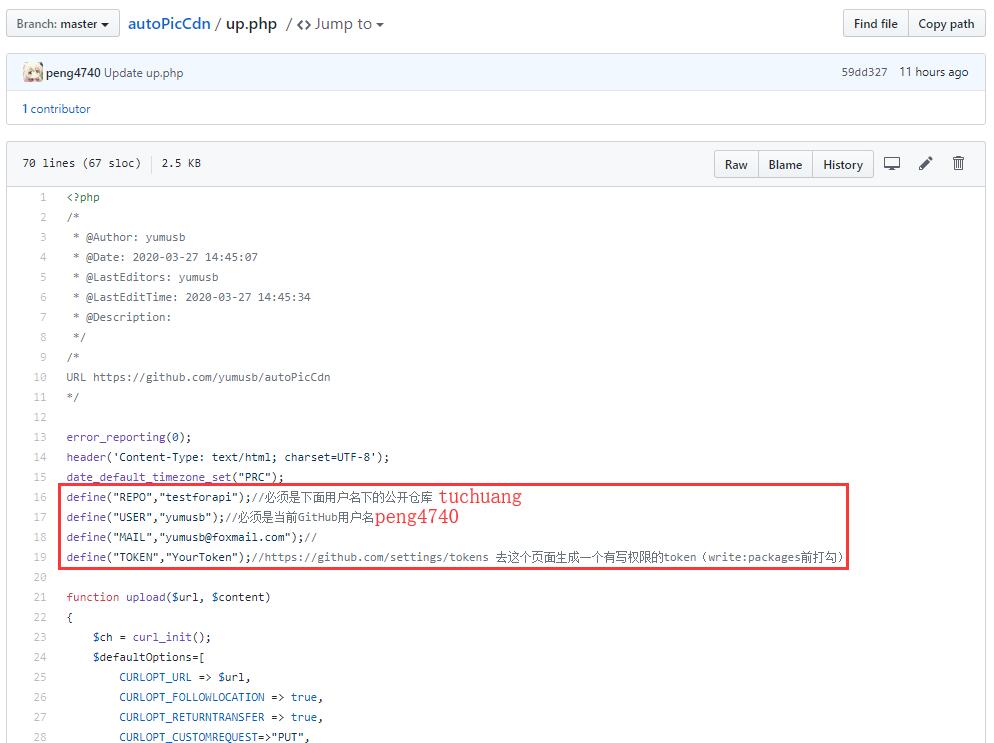Click the CURLOPT_RETURNTRANSFER => true line
Image resolution: width=994 pixels, height=743 pixels.
click(221, 717)
